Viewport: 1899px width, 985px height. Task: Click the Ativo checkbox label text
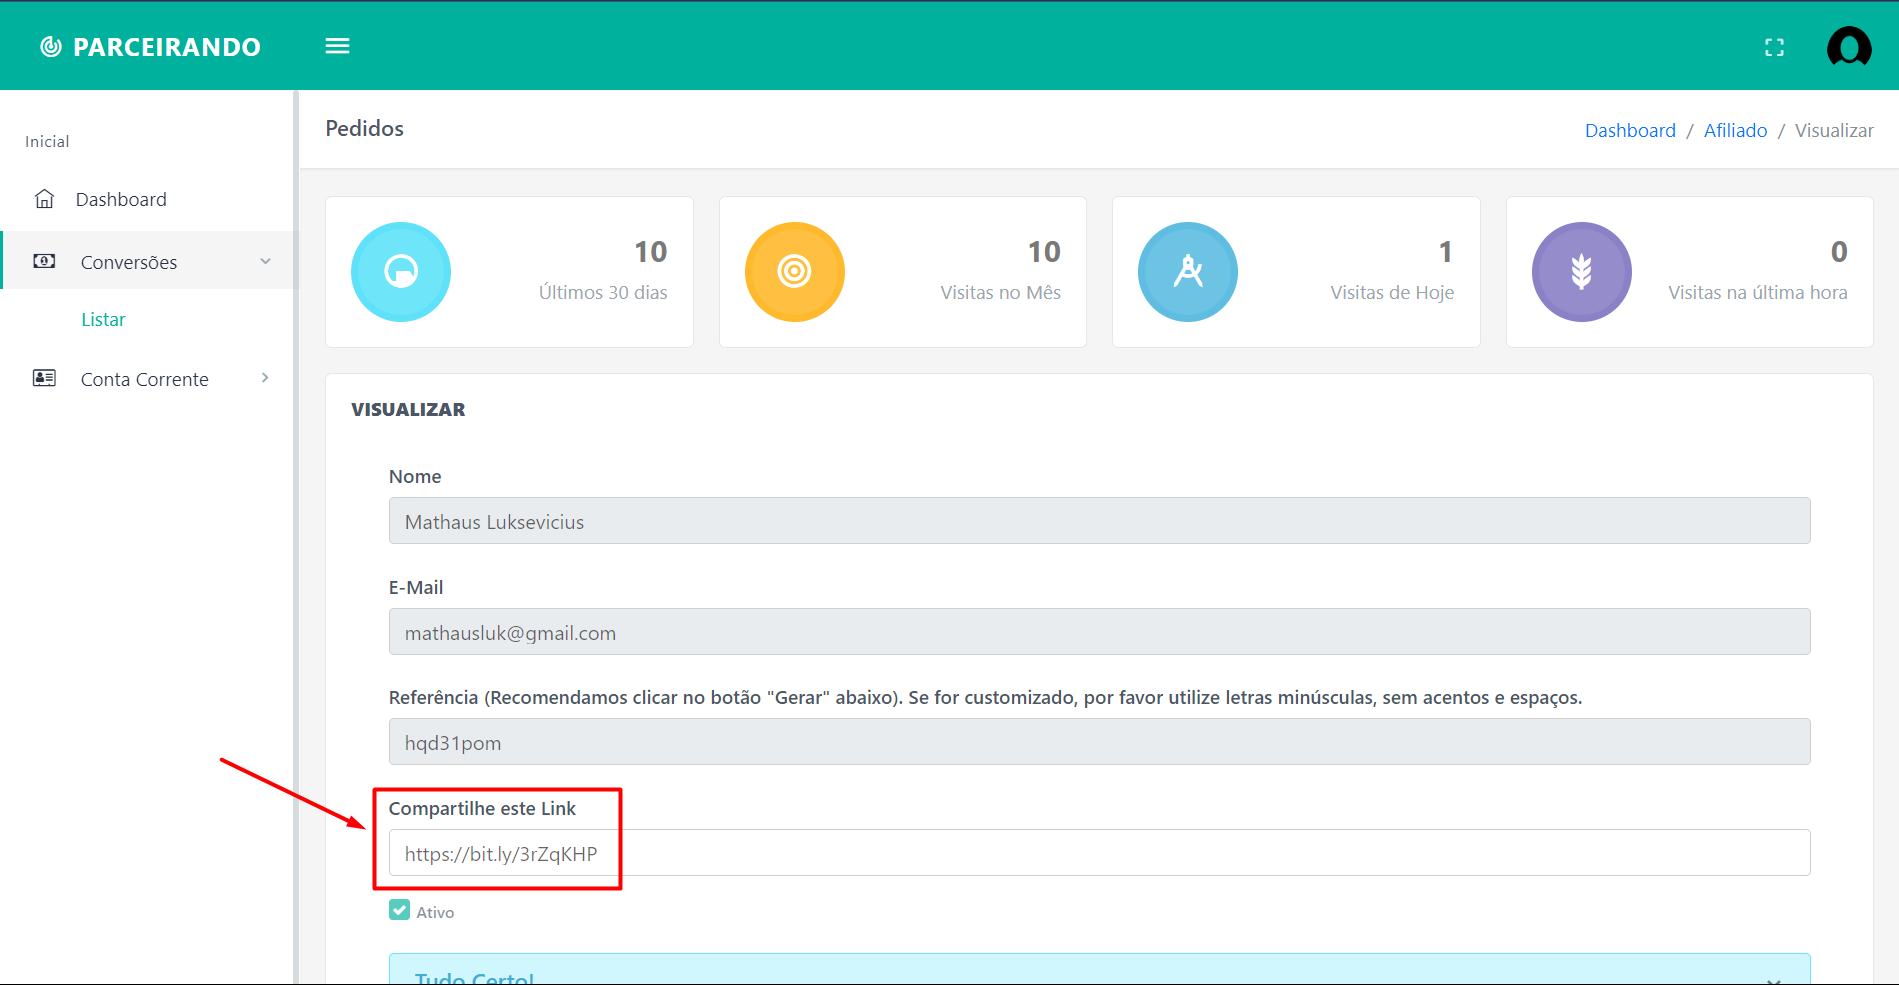pyautogui.click(x=435, y=912)
